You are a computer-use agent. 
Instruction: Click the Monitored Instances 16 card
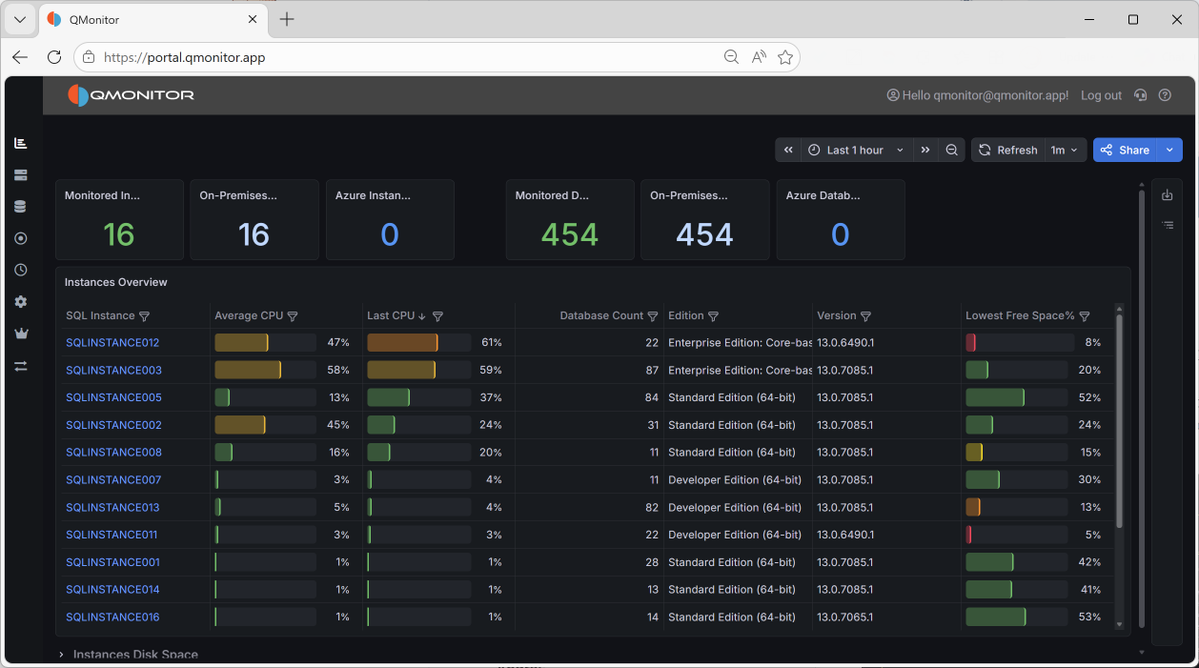[119, 220]
